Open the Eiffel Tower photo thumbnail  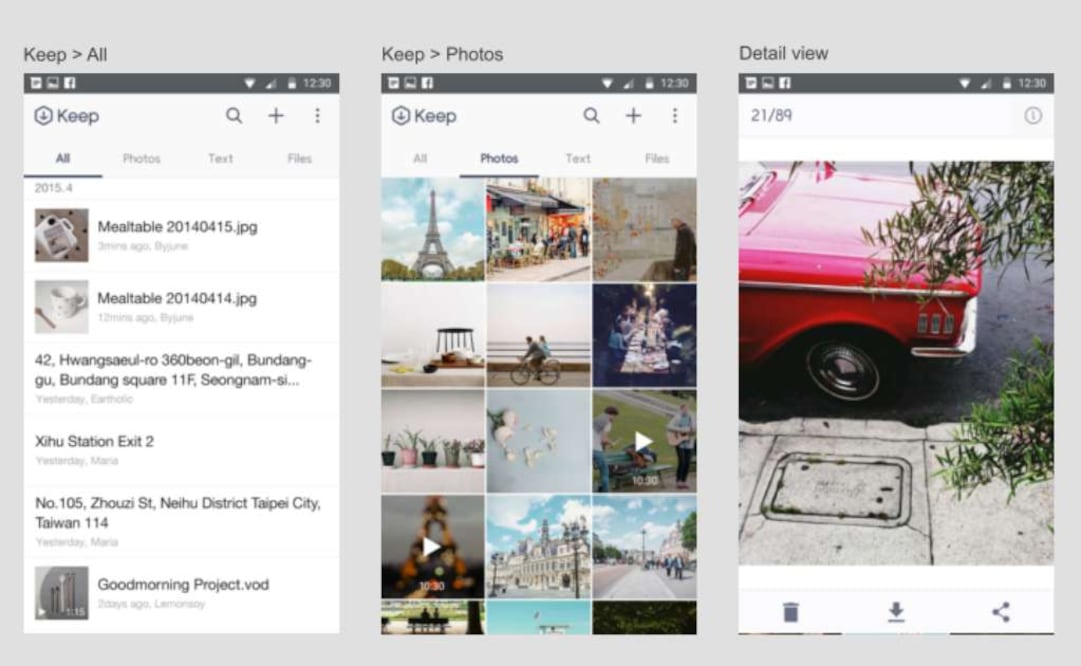[x=432, y=229]
